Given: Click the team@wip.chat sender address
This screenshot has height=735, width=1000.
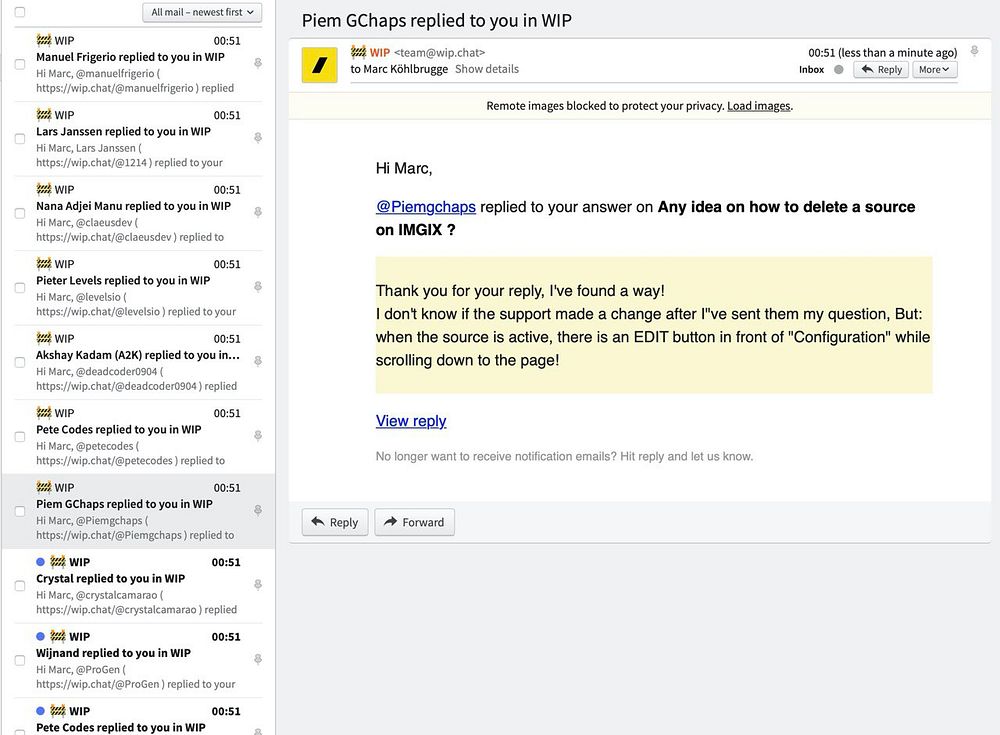Looking at the screenshot, I should [439, 52].
